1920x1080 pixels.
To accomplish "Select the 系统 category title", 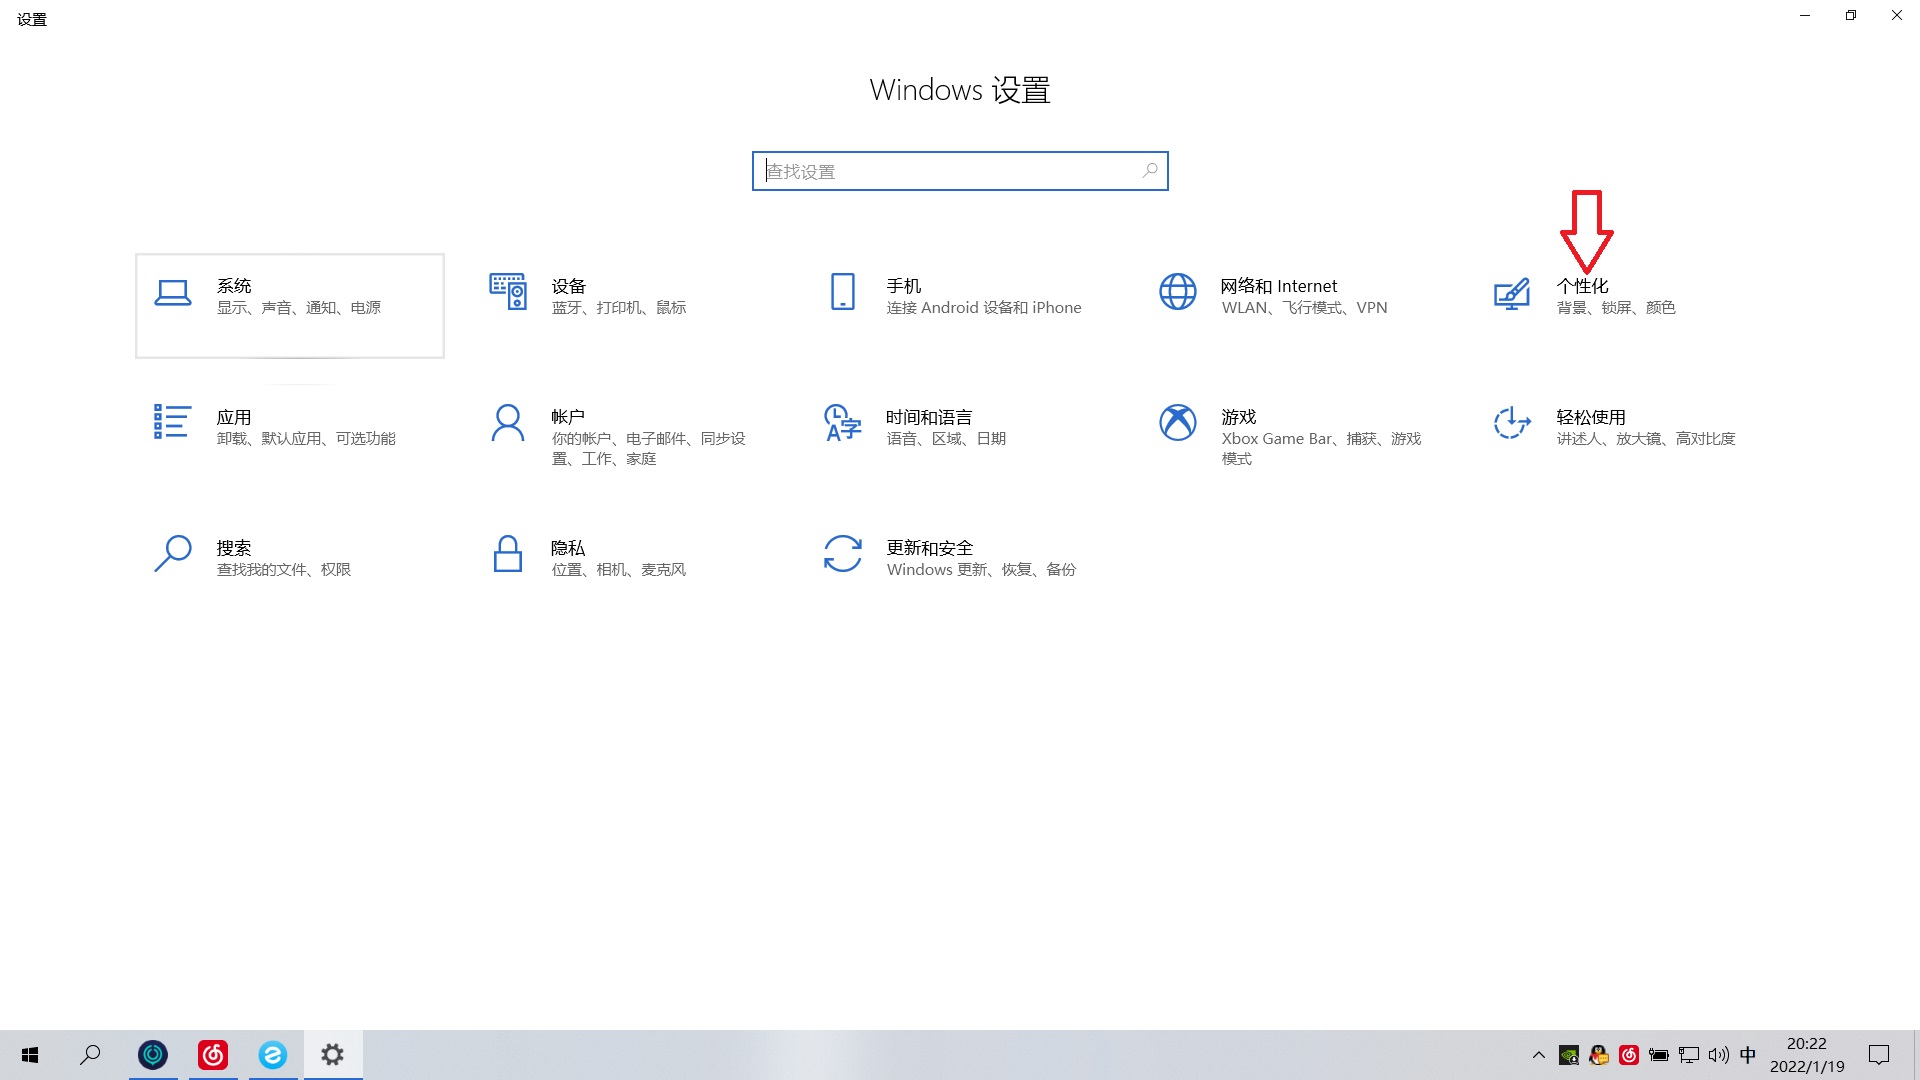I will [234, 286].
